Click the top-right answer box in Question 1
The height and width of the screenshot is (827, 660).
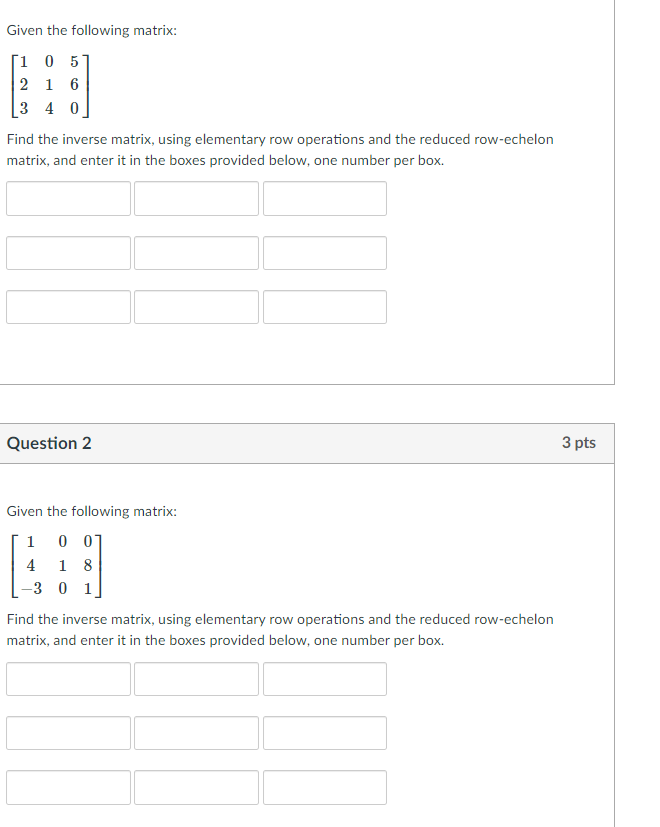coord(324,198)
